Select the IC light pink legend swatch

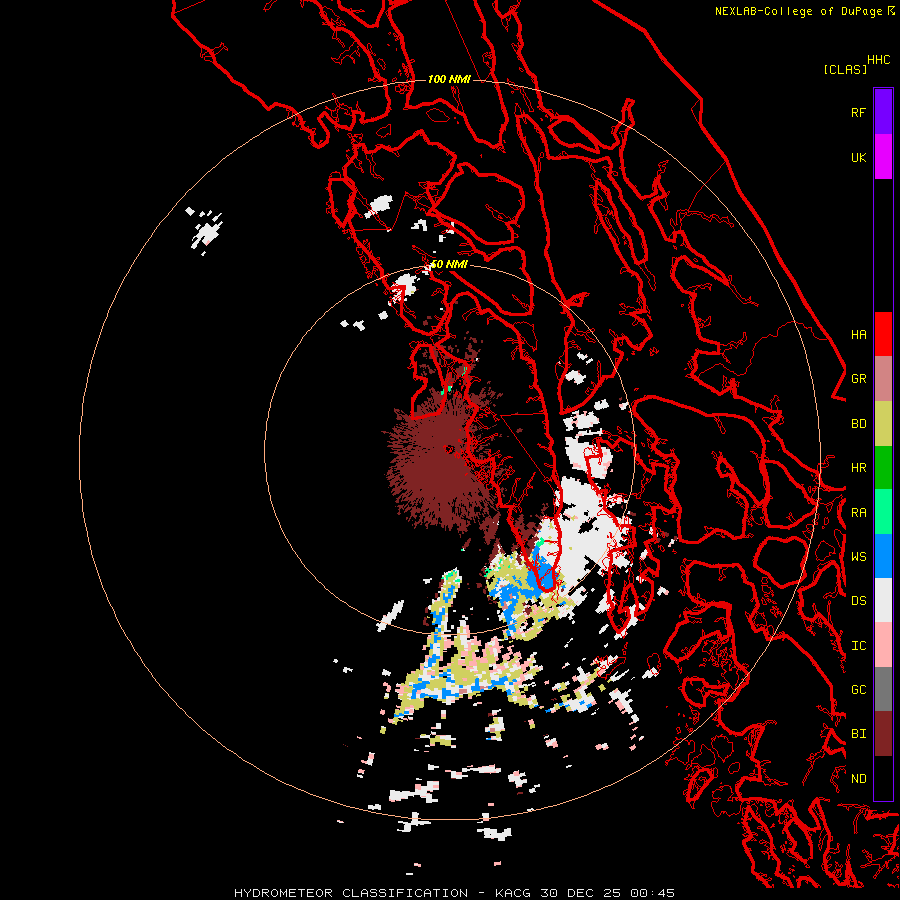coord(883,645)
